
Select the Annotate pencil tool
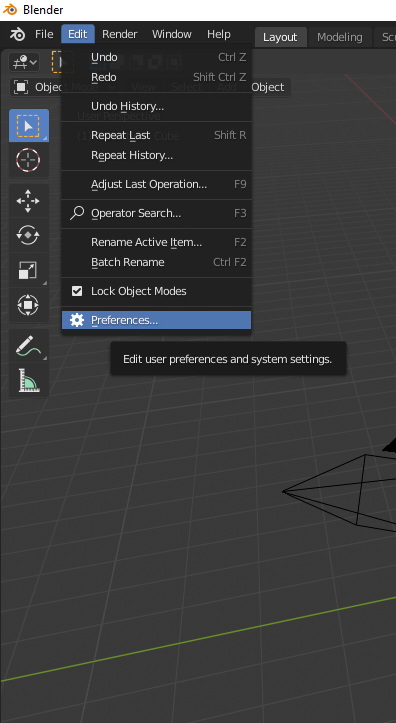coord(28,346)
